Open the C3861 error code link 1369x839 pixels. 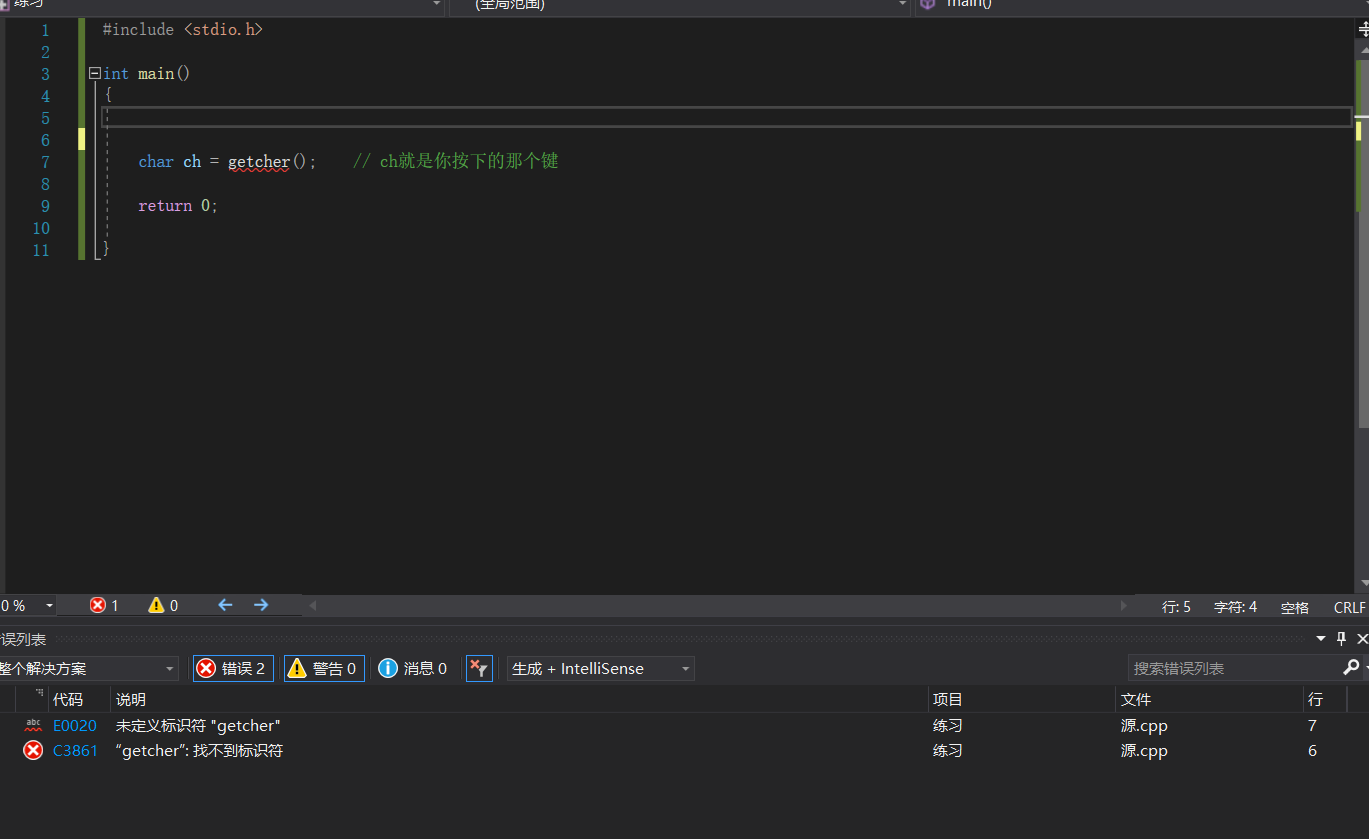(75, 750)
